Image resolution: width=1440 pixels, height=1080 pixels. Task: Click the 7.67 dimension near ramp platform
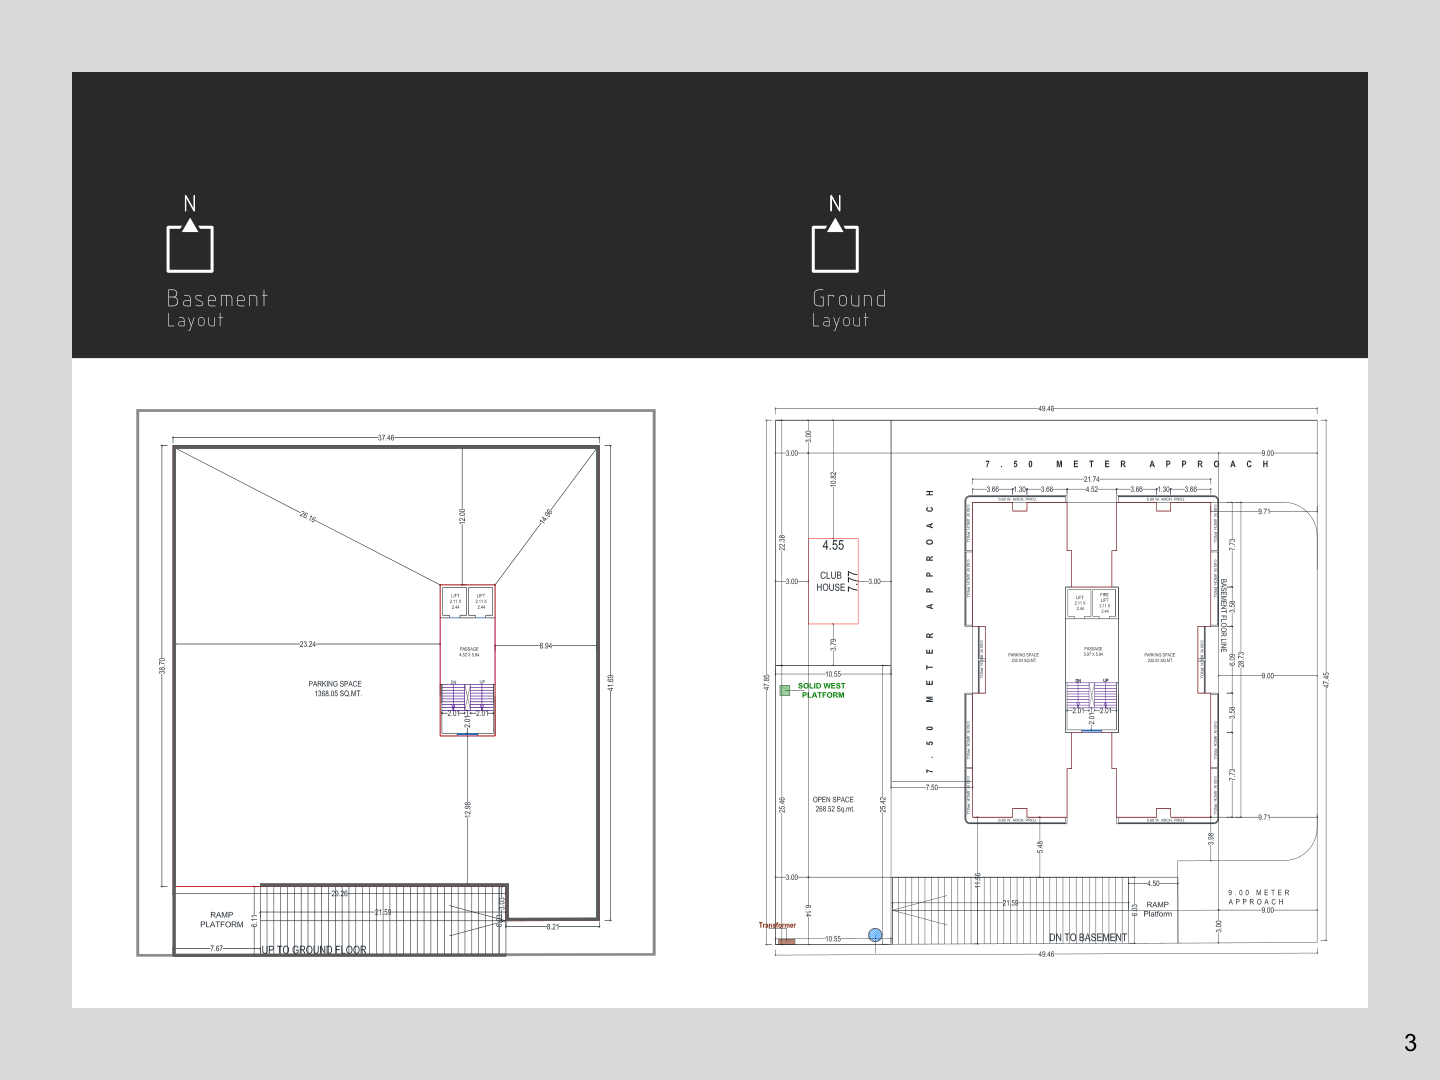pyautogui.click(x=217, y=948)
